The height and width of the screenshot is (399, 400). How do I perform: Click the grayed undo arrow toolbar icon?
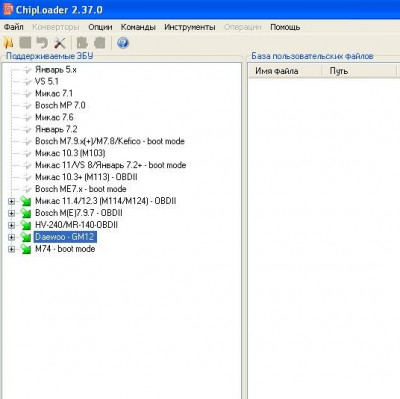tap(42, 43)
